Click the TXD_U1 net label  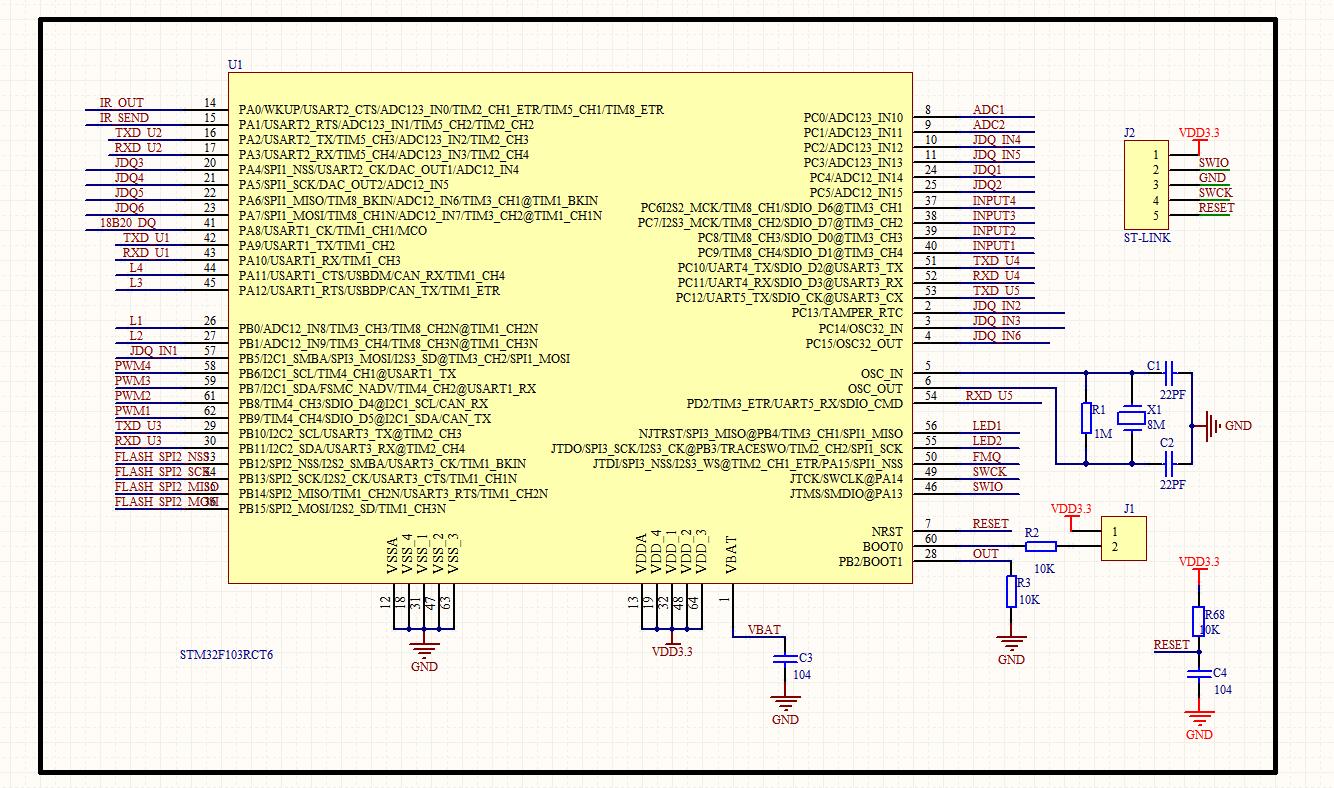pos(146,238)
